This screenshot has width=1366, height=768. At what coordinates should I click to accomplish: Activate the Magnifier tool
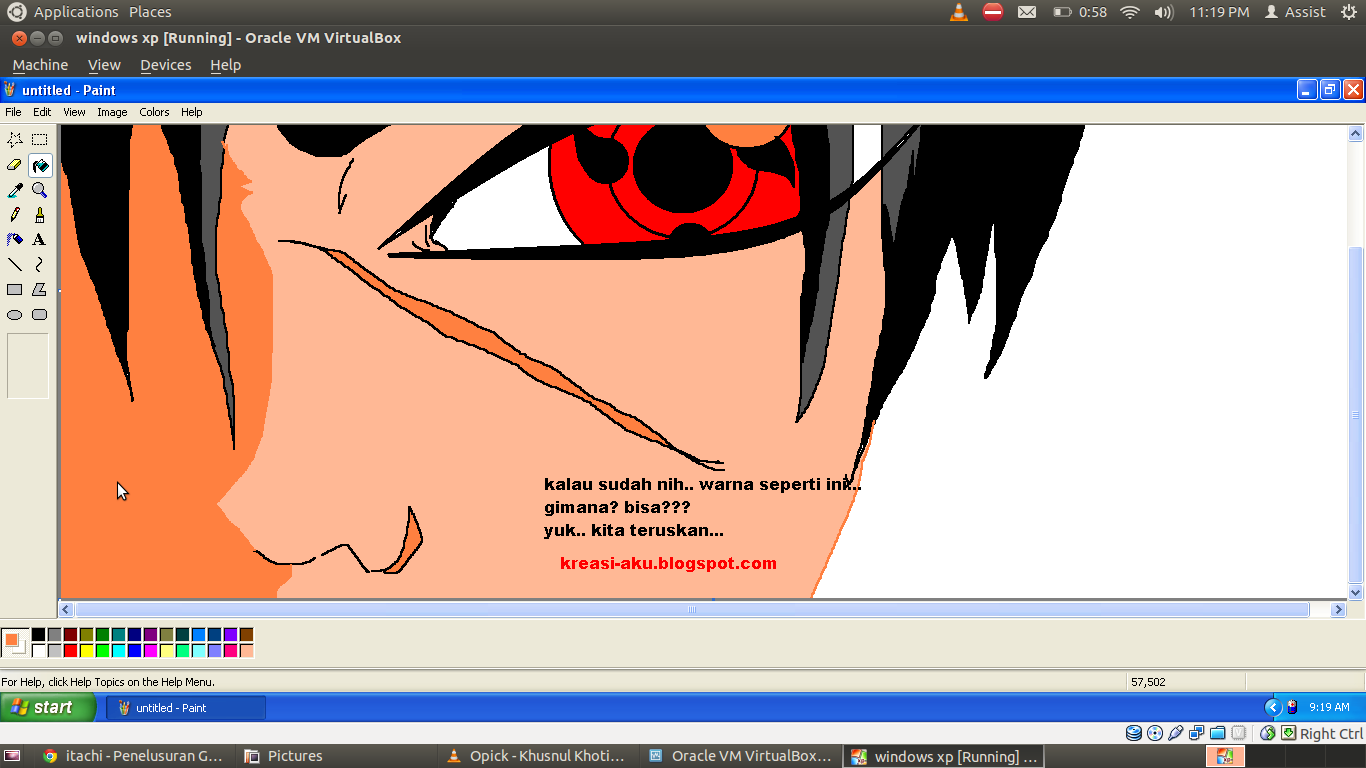(40, 190)
